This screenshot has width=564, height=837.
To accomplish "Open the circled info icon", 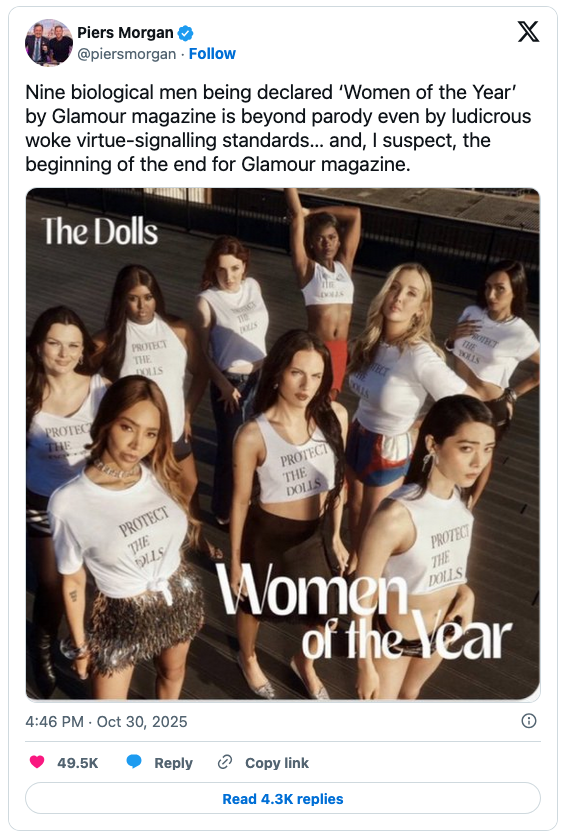I will click(528, 721).
